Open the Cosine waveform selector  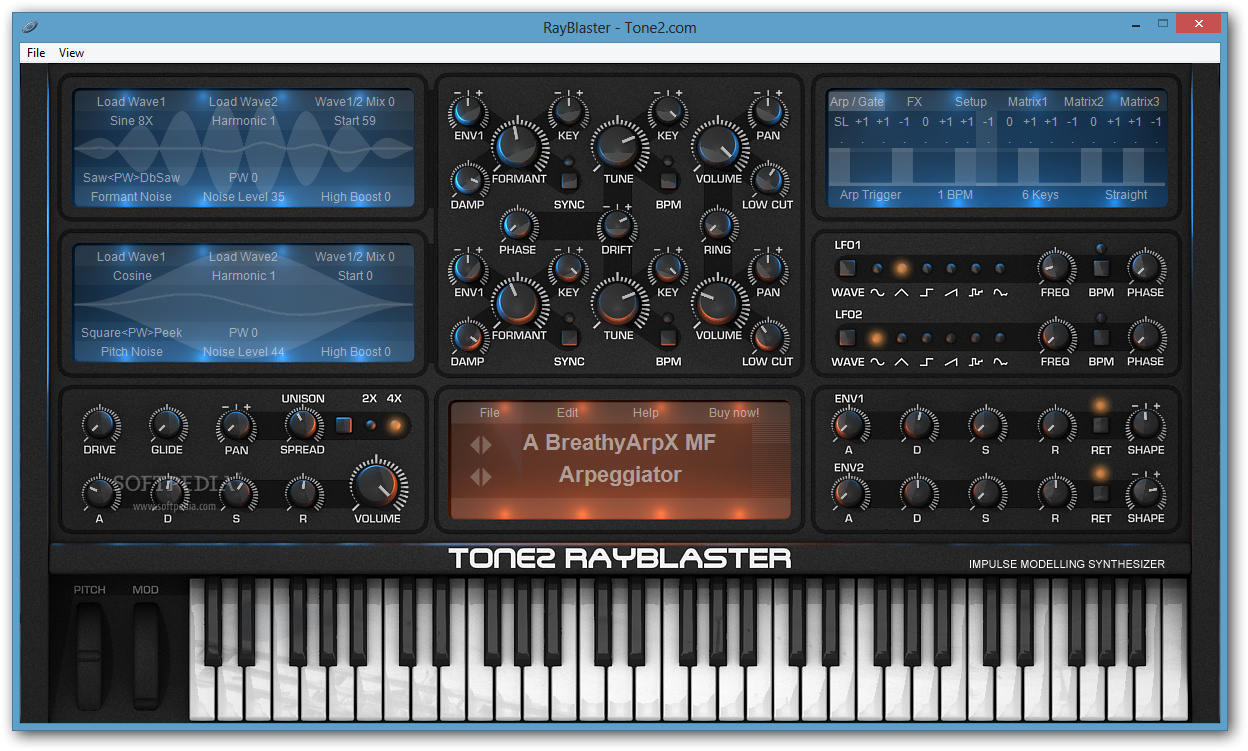(x=132, y=276)
